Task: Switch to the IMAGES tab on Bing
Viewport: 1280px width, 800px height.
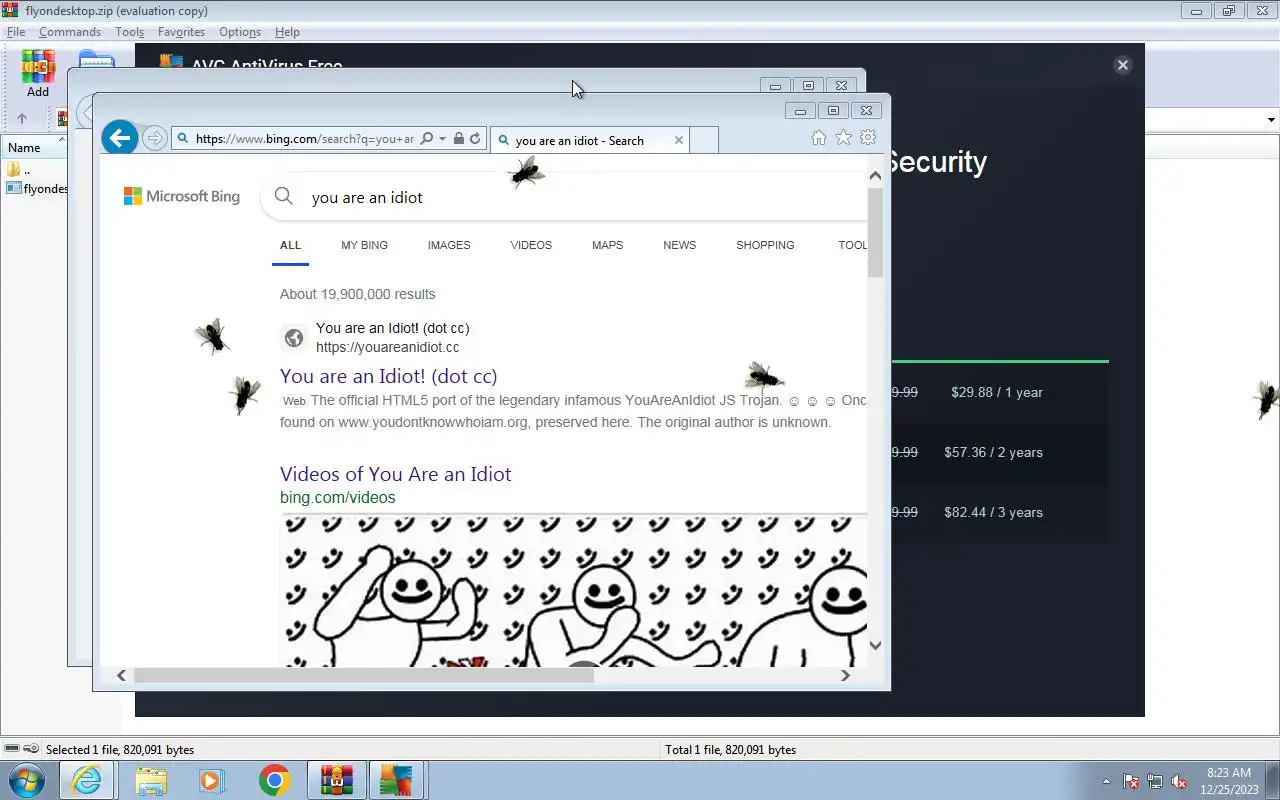Action: (x=449, y=245)
